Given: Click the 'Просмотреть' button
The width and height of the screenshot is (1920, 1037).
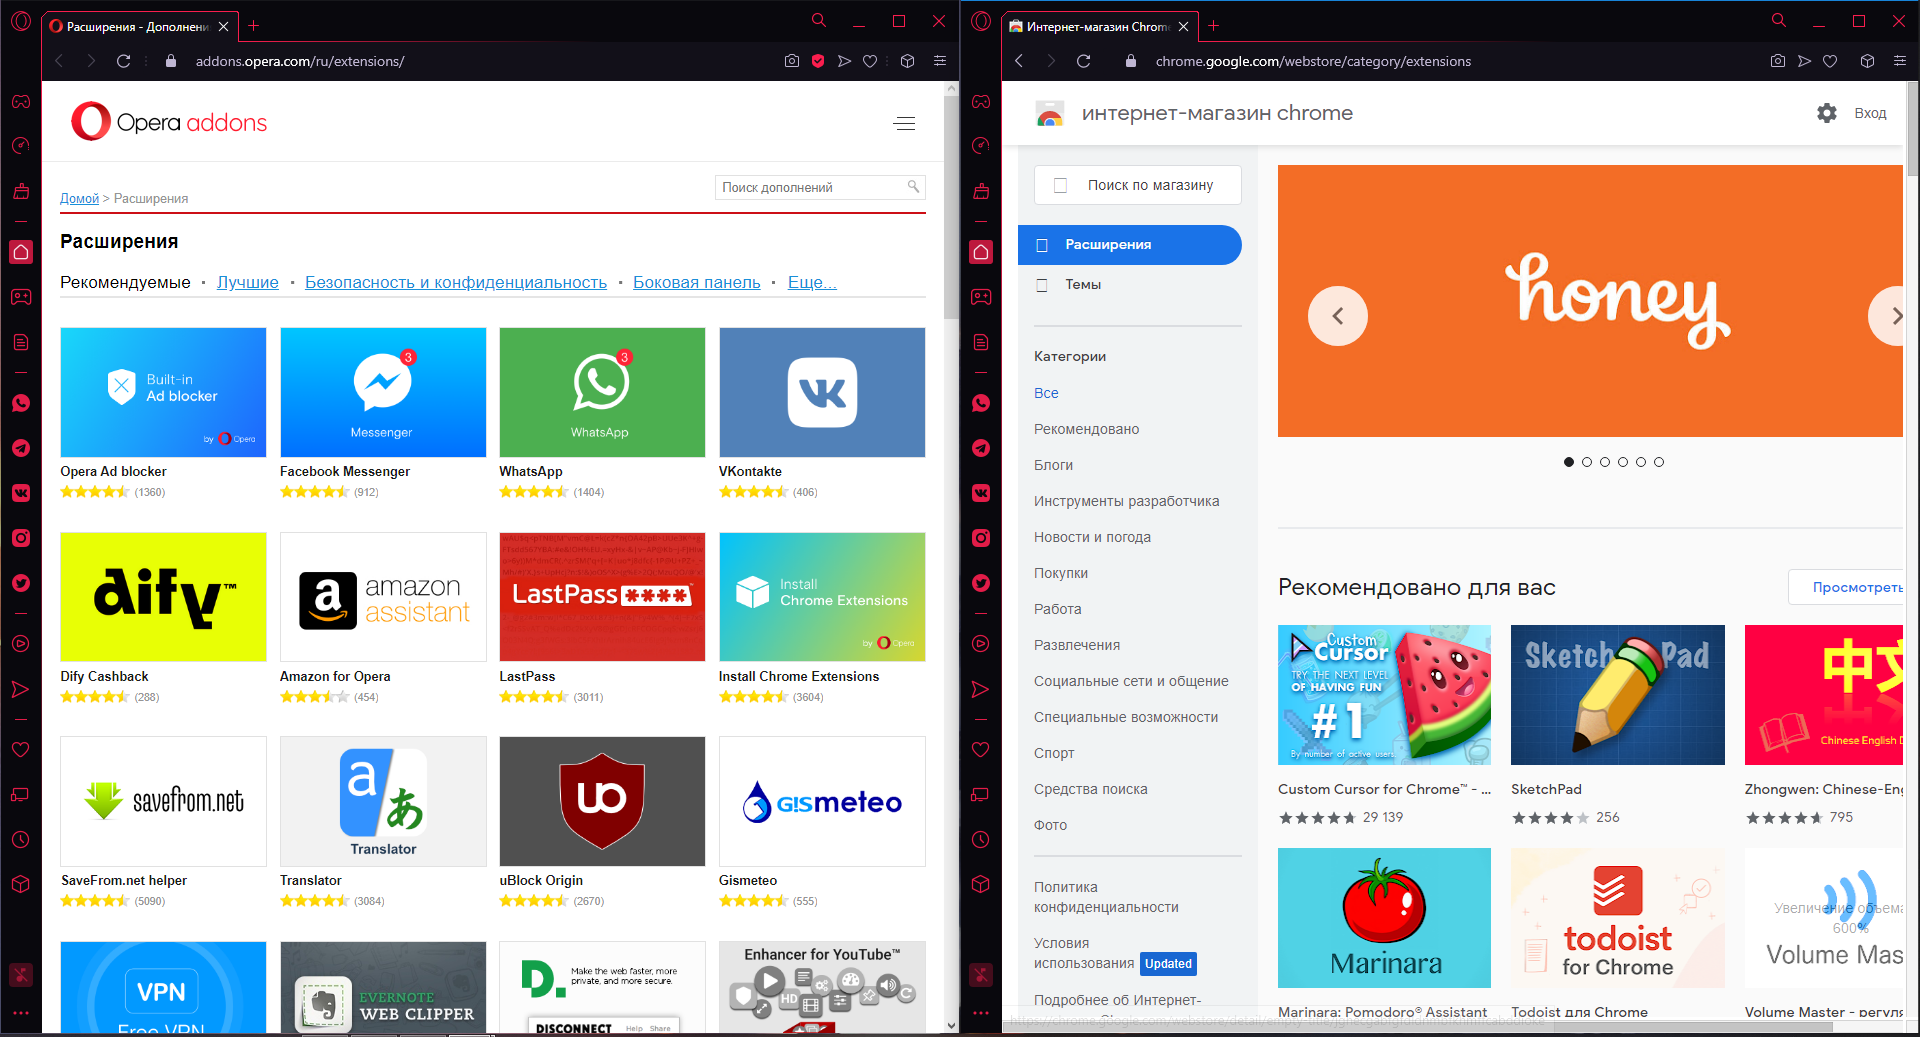Looking at the screenshot, I should [1846, 587].
